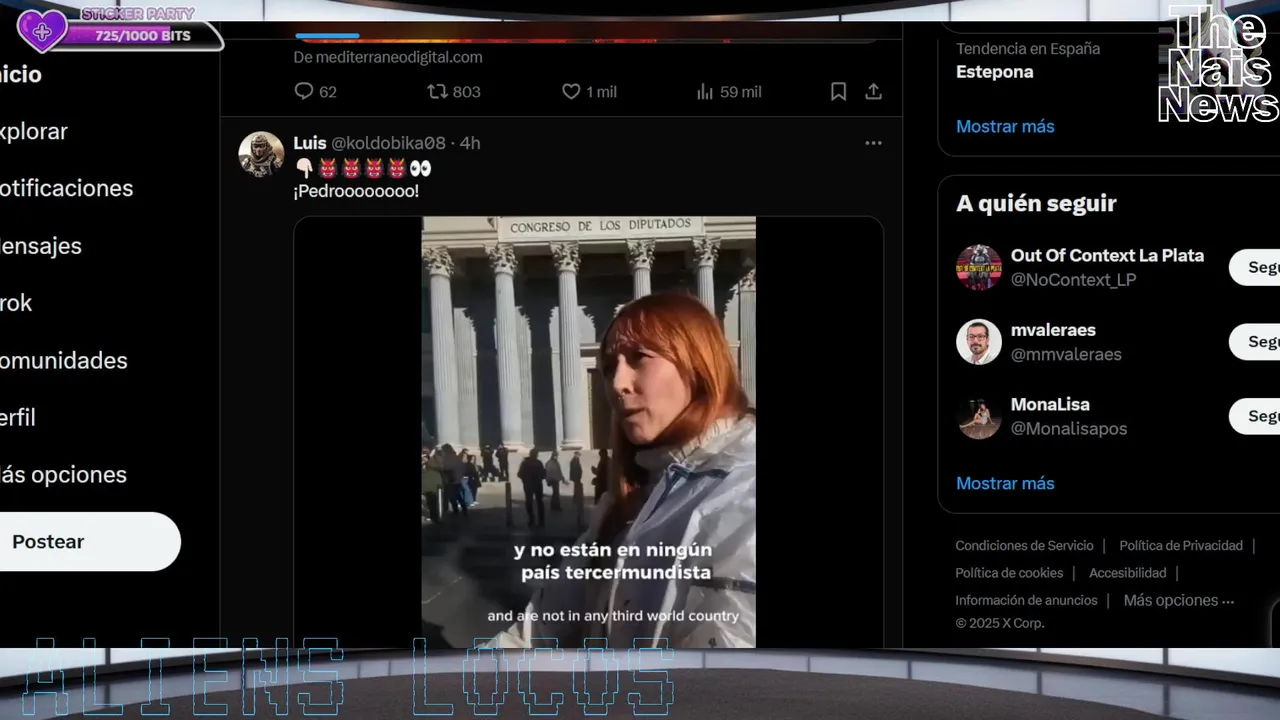Open Política de Privacidad link

[x=1181, y=545]
